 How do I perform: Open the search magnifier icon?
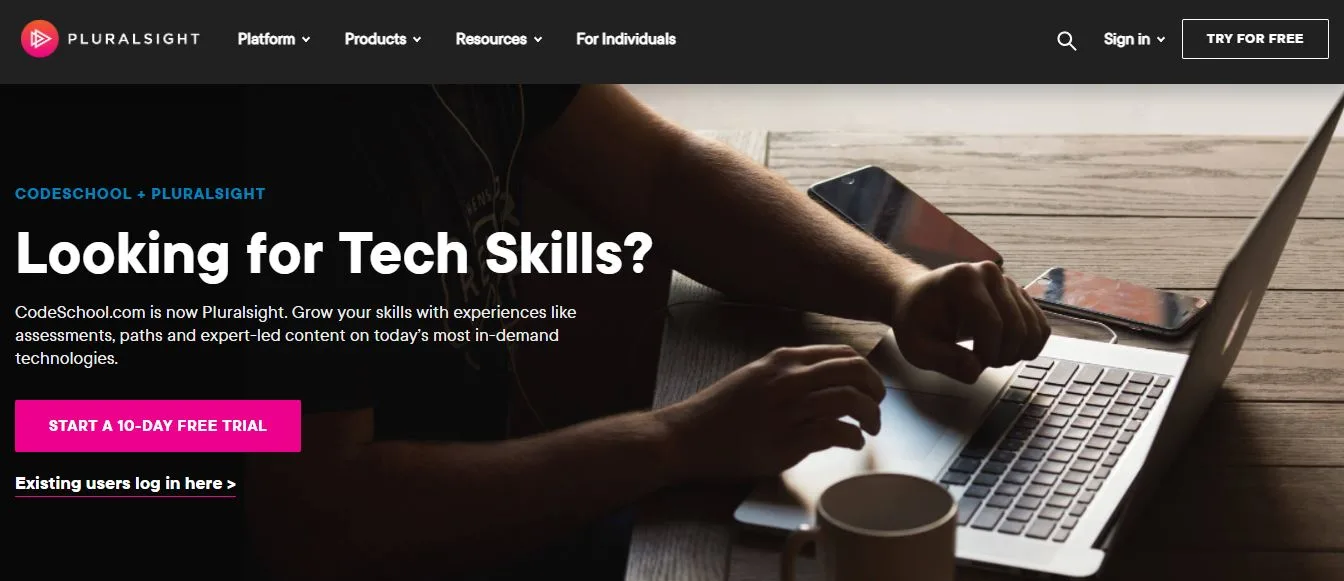coord(1067,40)
